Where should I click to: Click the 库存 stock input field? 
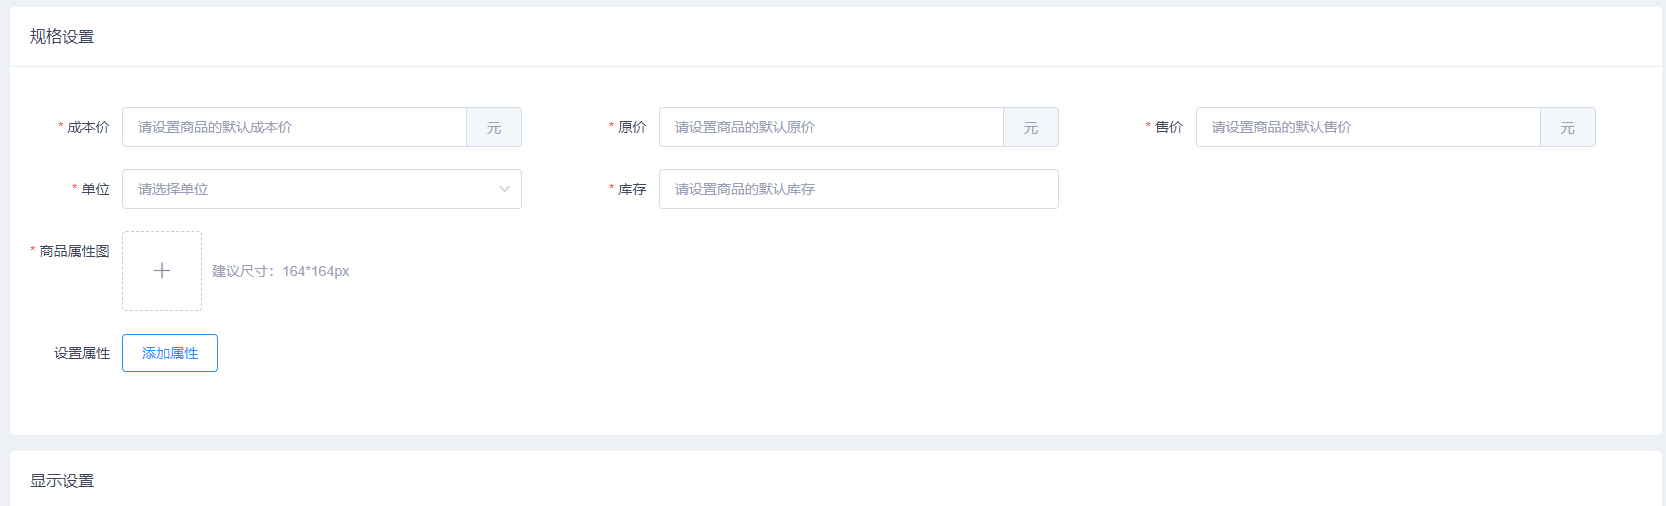click(858, 189)
